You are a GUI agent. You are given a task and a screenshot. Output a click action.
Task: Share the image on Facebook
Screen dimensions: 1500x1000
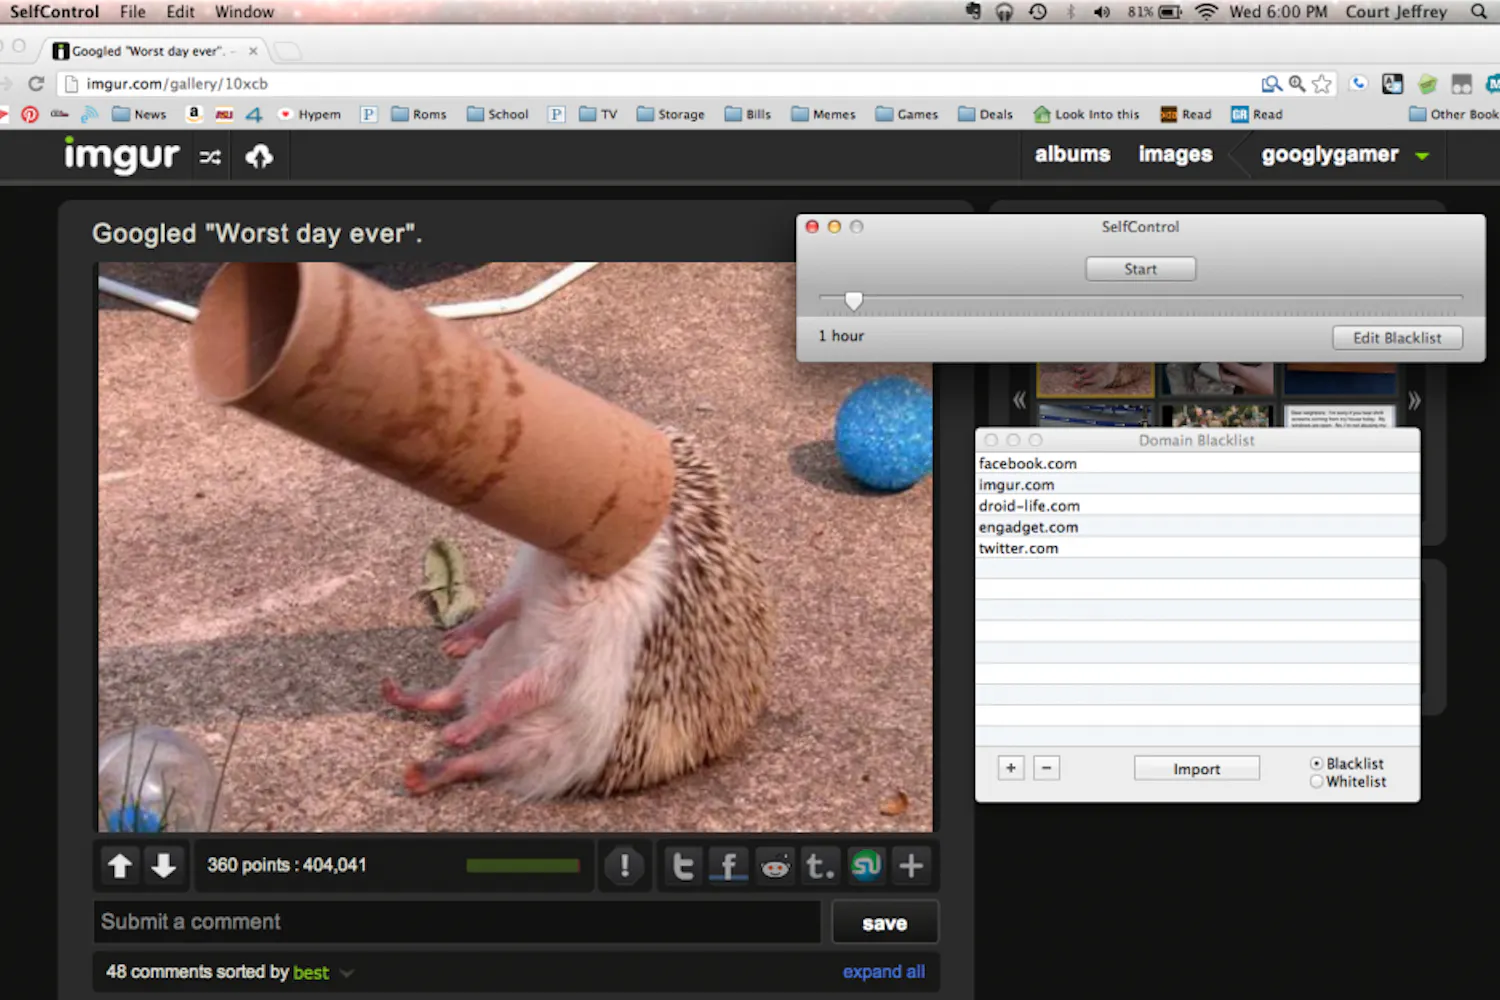point(729,866)
